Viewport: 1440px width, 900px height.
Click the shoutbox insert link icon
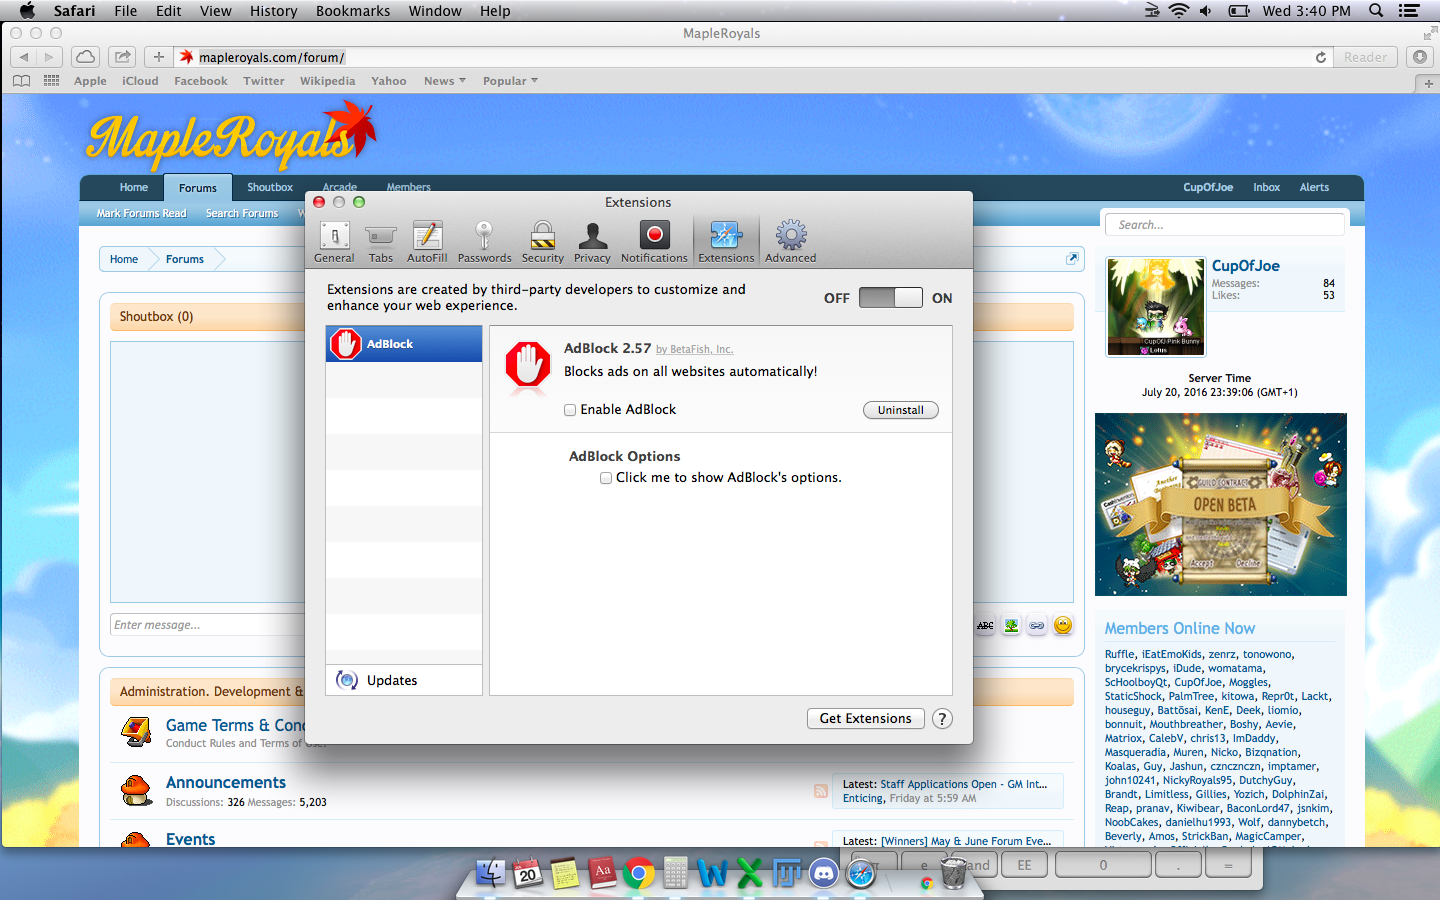pyautogui.click(x=1037, y=626)
